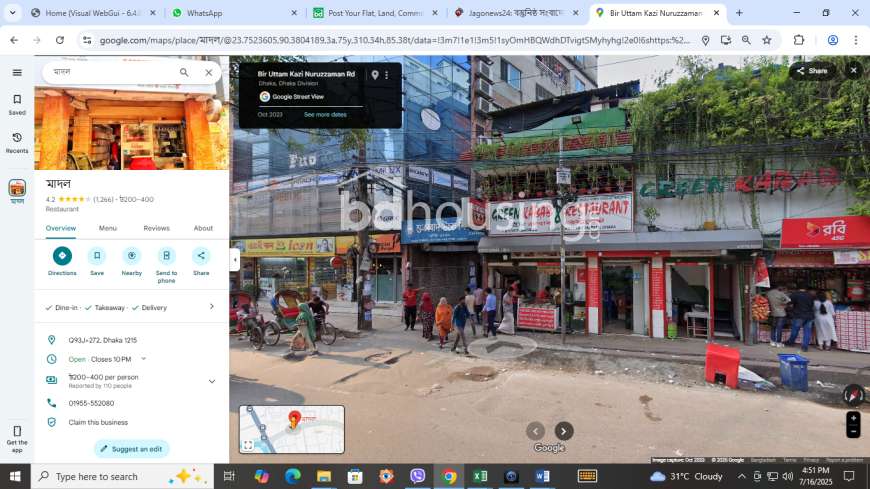This screenshot has height=489, width=870.
Task: Click the Street View compass
Action: tap(853, 395)
